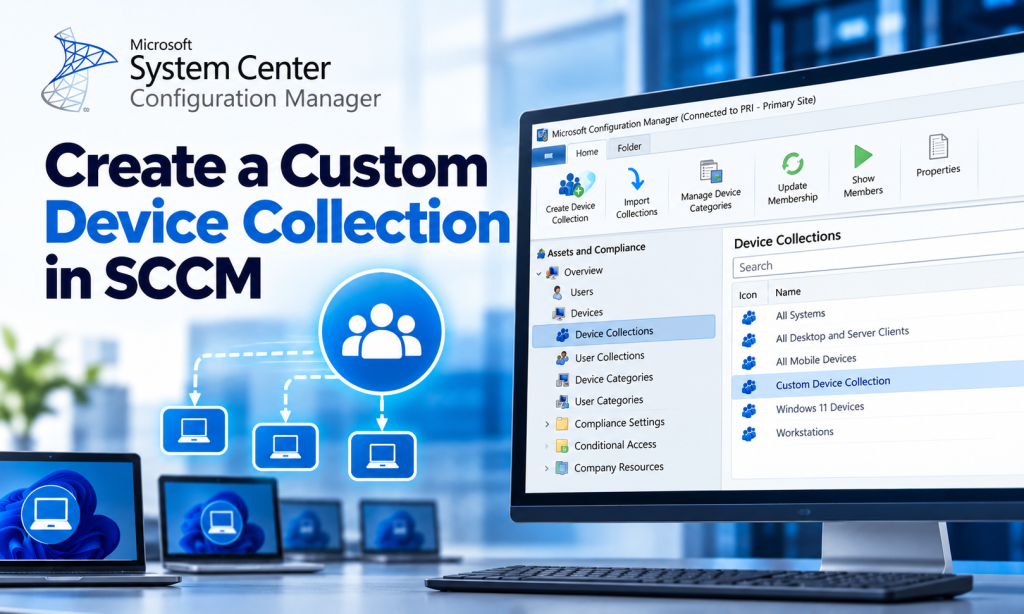Click the Create Device Collection ribbon icon
The image size is (1024, 614).
tap(576, 184)
